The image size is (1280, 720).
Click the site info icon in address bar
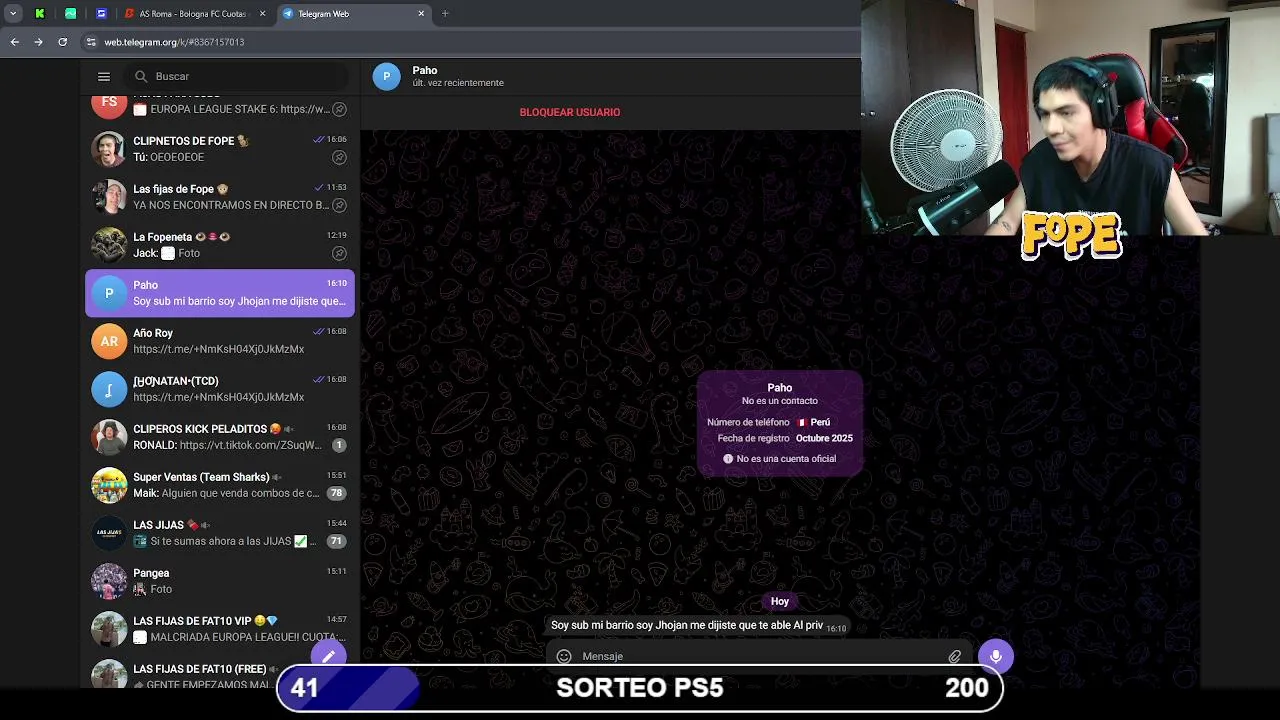pos(91,42)
